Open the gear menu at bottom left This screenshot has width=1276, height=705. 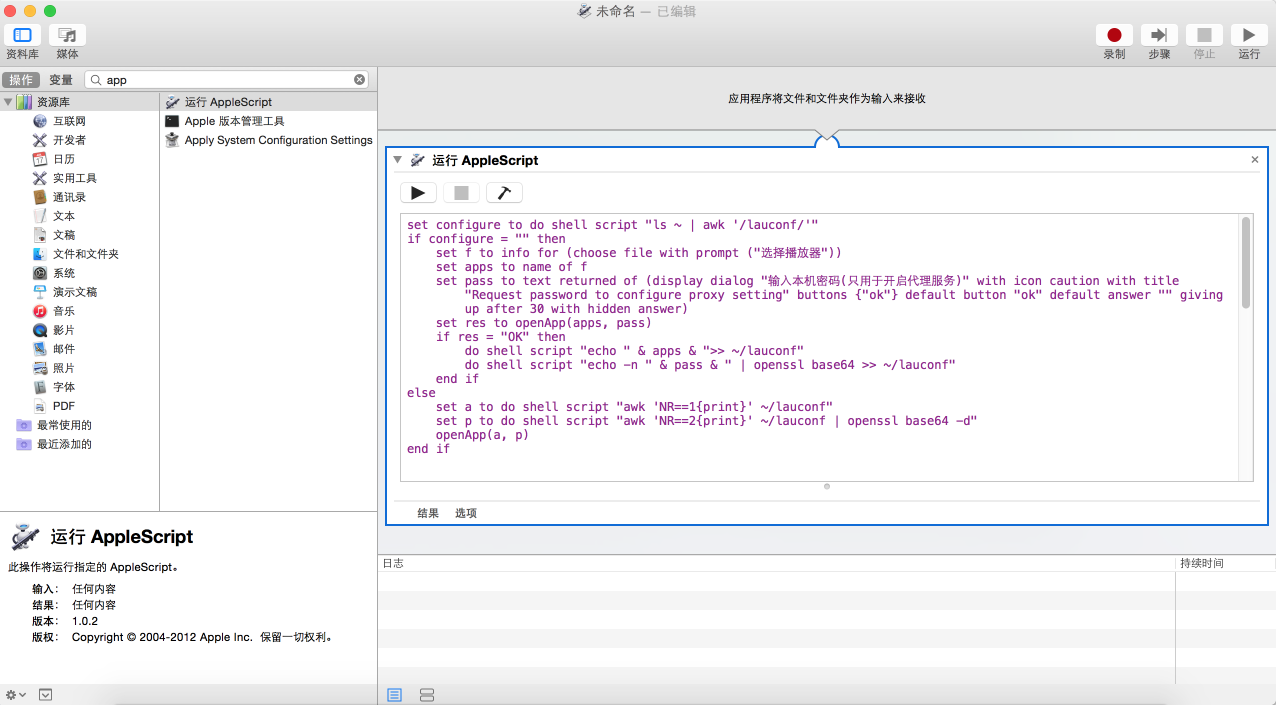coord(16,695)
